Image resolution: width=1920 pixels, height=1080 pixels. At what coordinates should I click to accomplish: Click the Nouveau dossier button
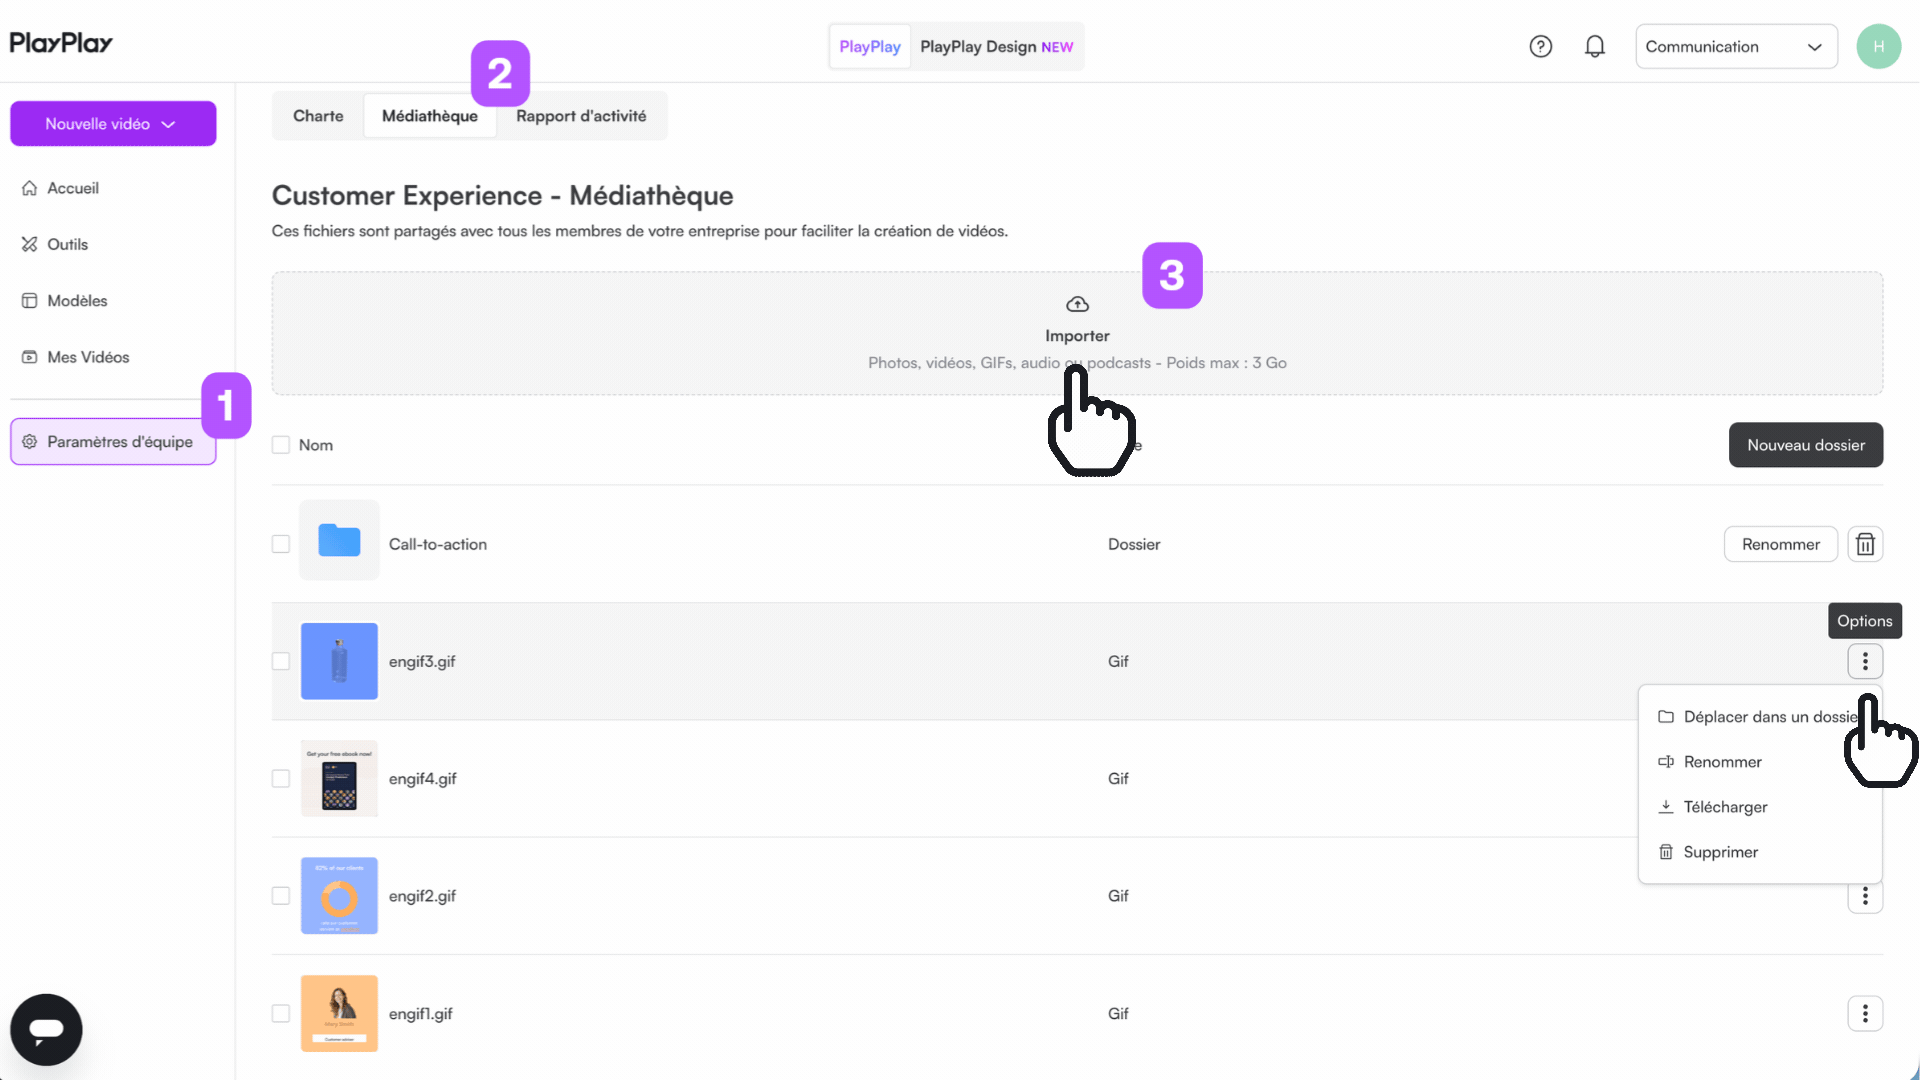point(1805,445)
